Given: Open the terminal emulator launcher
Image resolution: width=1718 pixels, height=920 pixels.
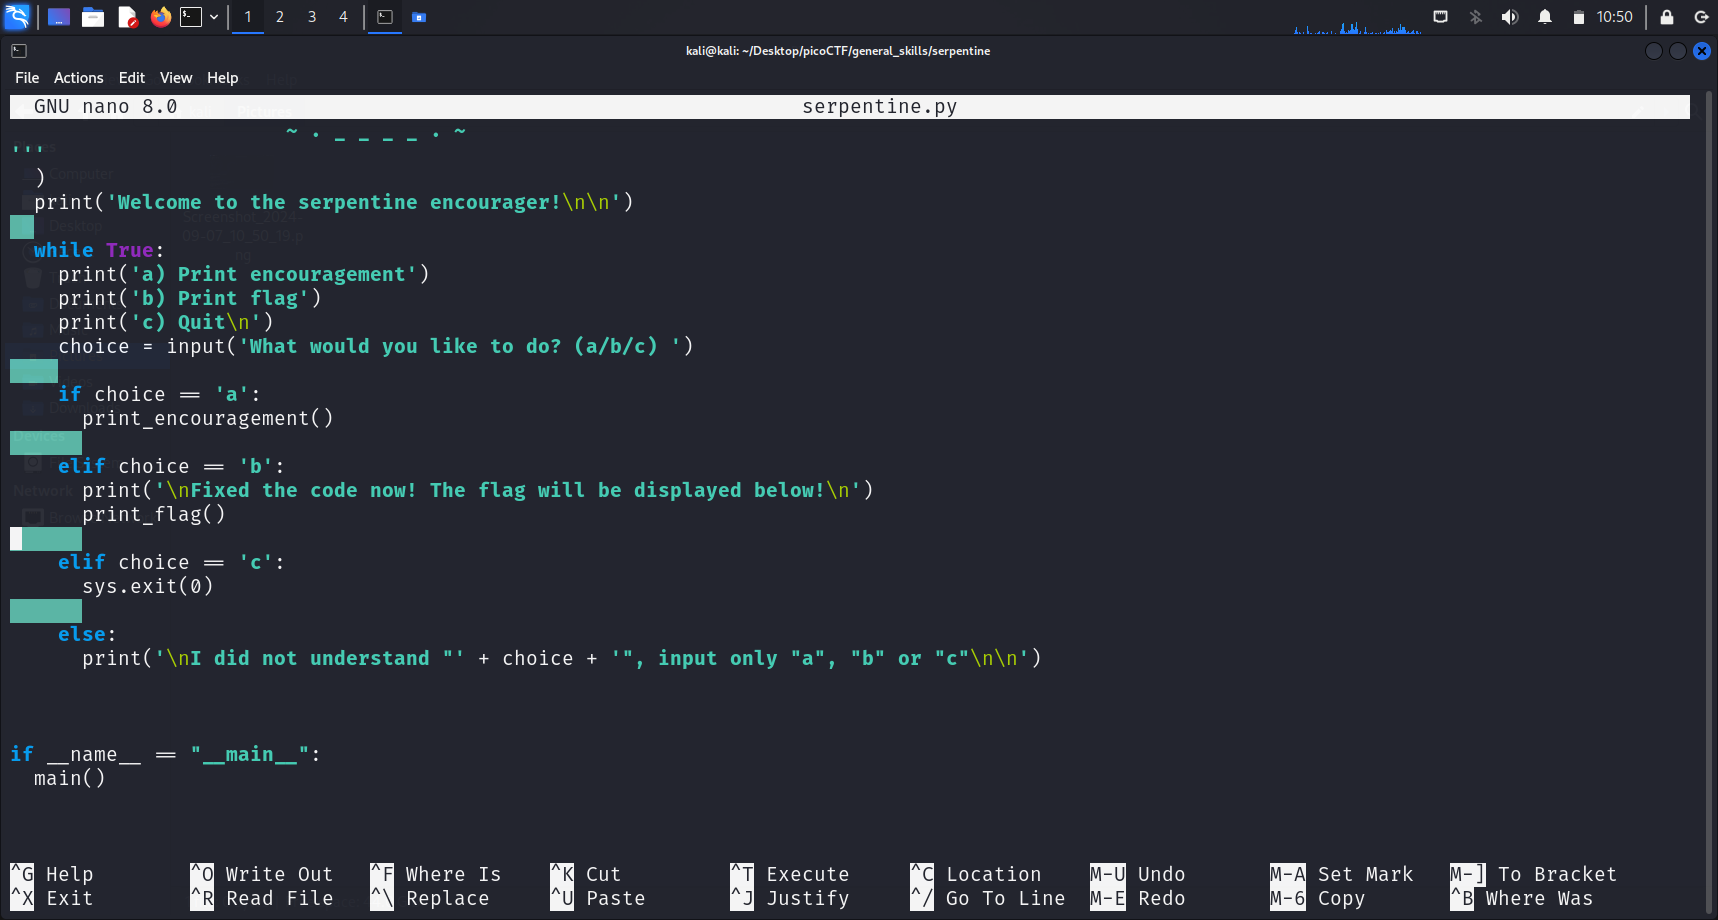Looking at the screenshot, I should 191,17.
